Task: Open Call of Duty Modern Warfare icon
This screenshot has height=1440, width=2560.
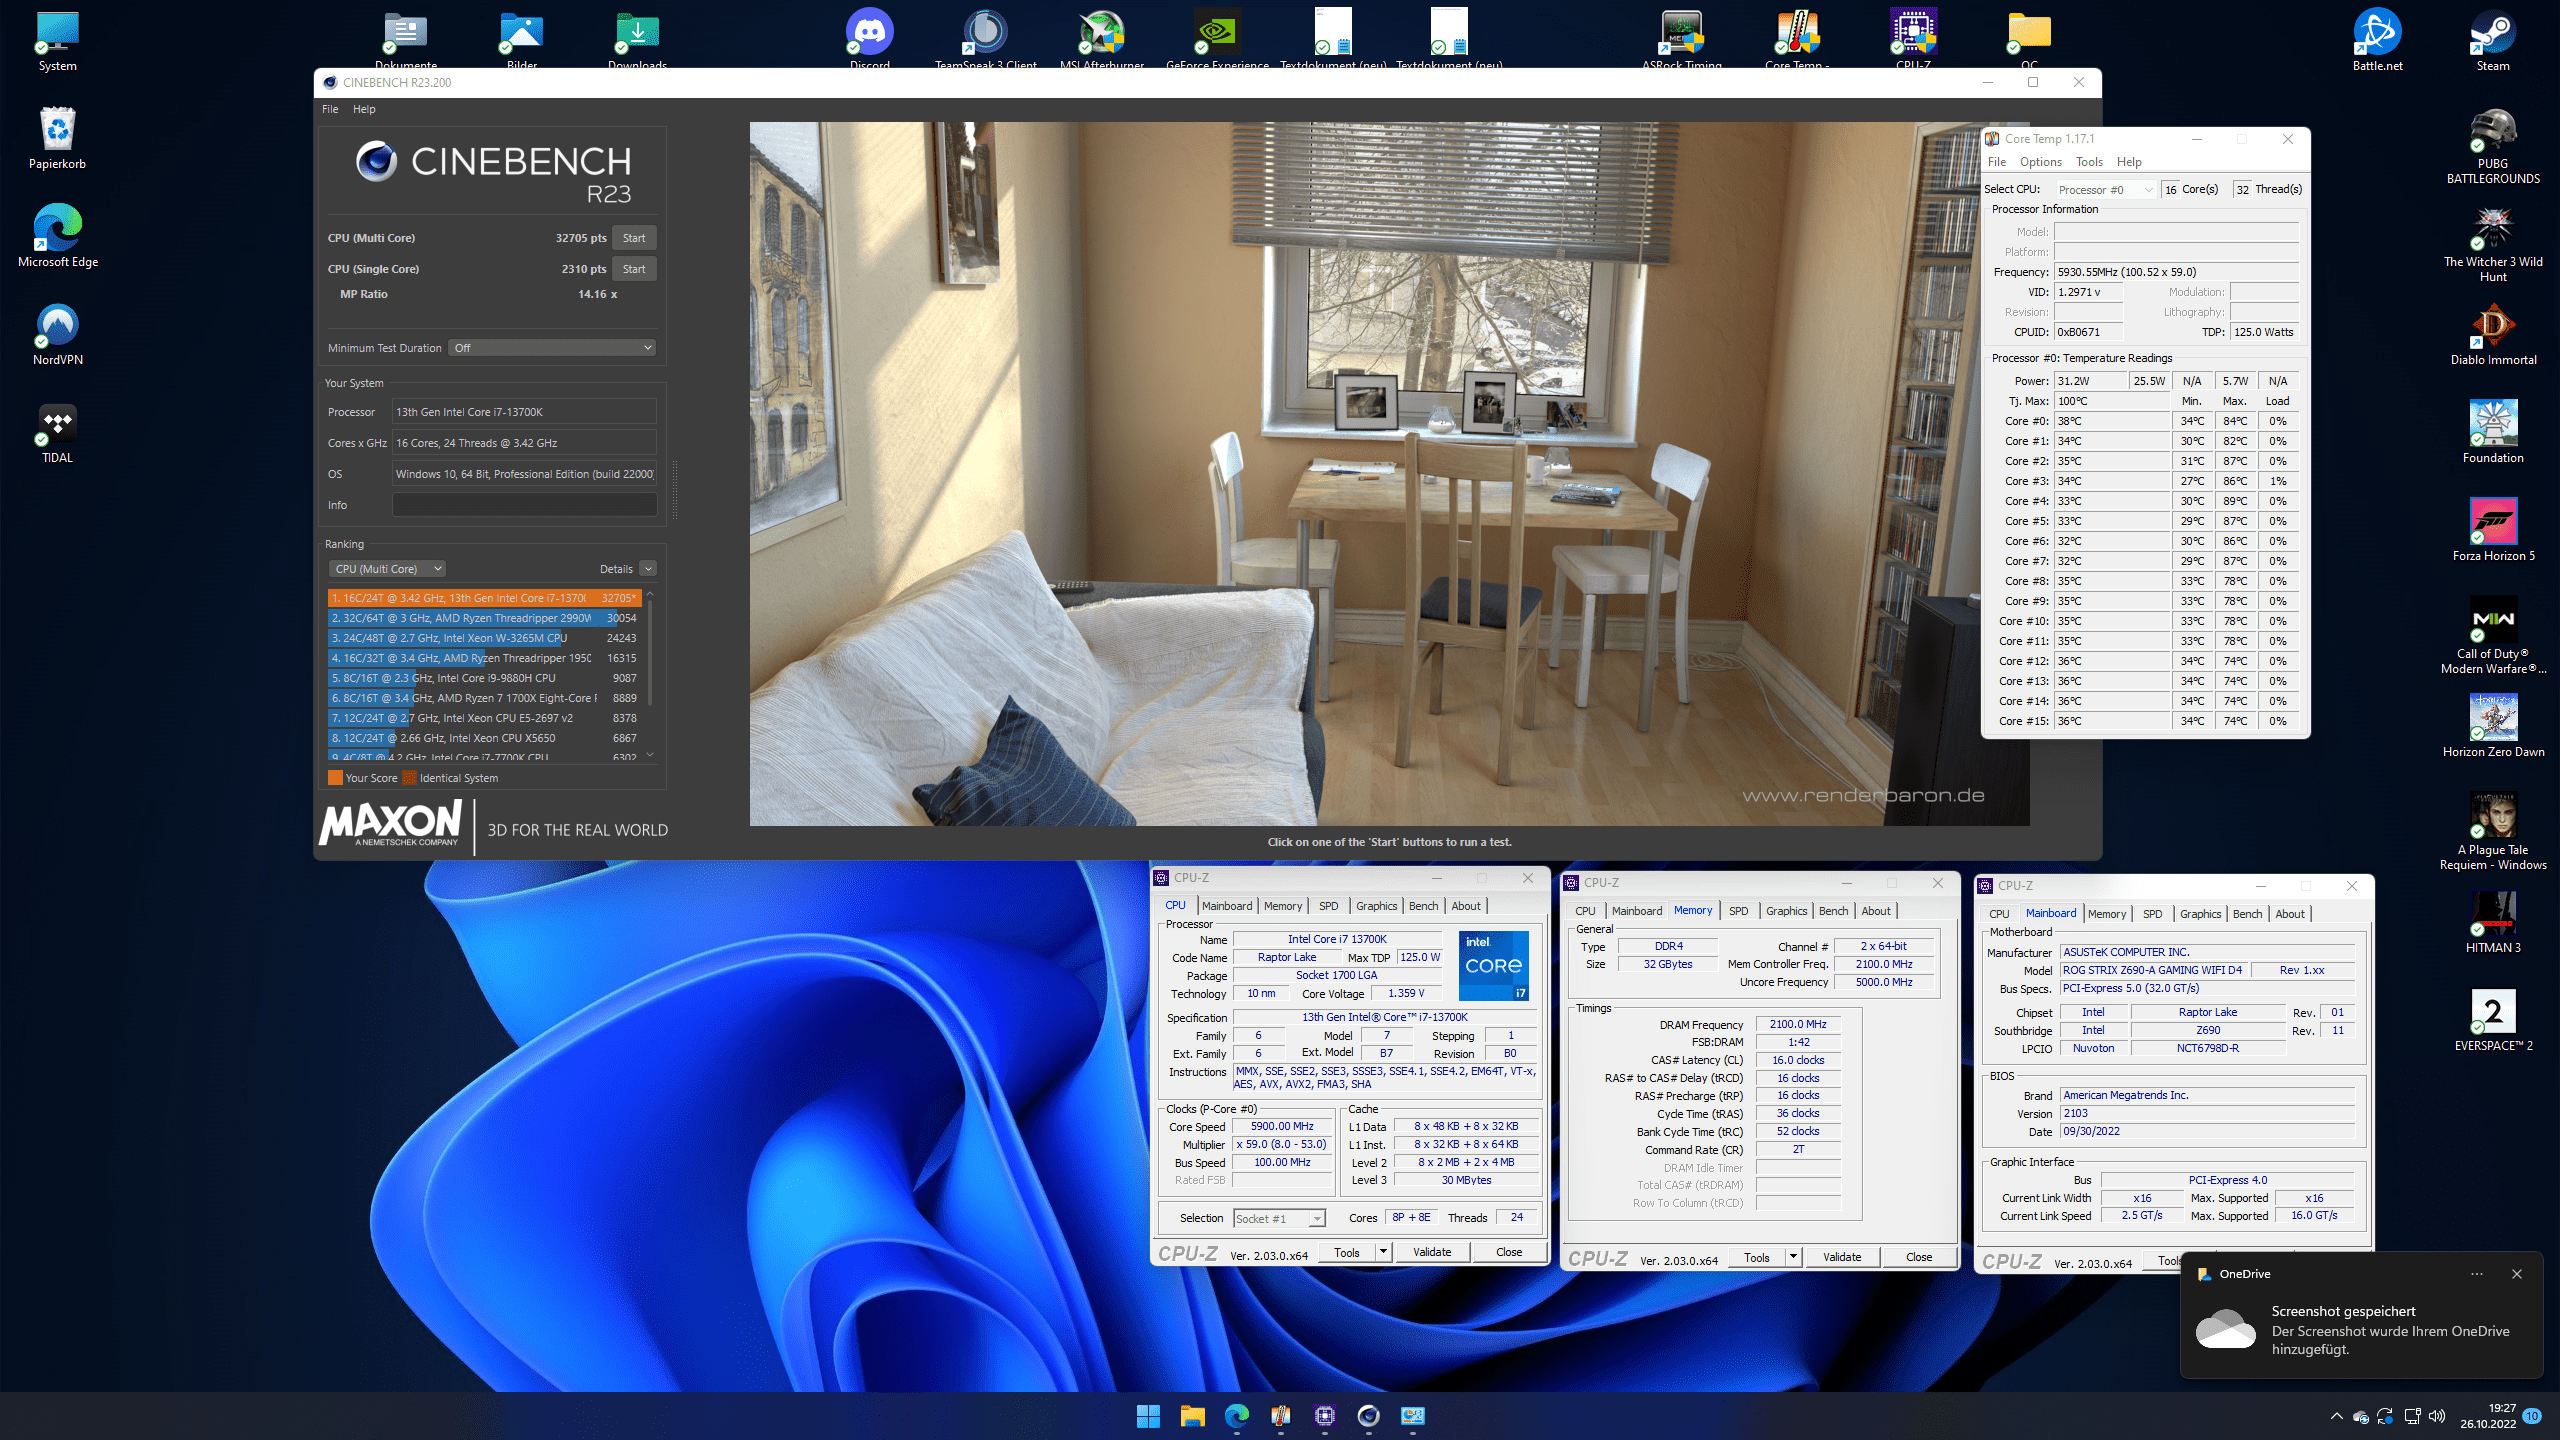Action: click(x=2493, y=636)
